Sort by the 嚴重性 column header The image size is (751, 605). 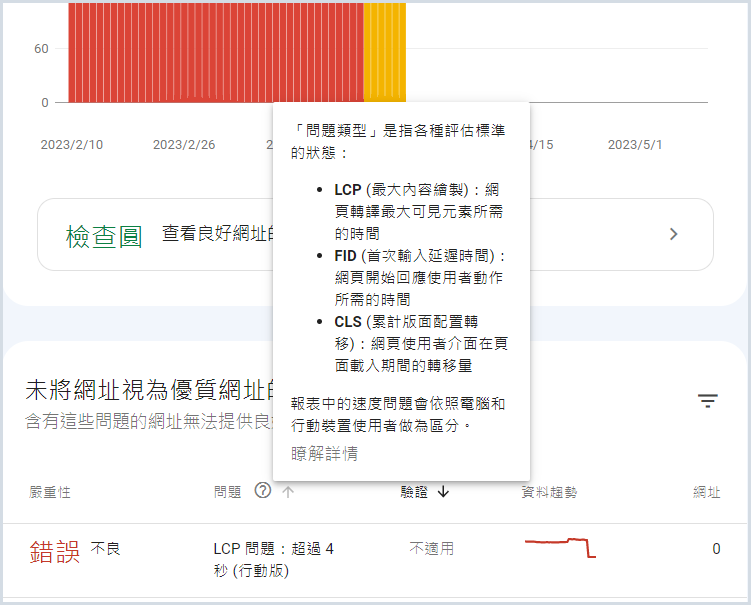pyautogui.click(x=50, y=492)
